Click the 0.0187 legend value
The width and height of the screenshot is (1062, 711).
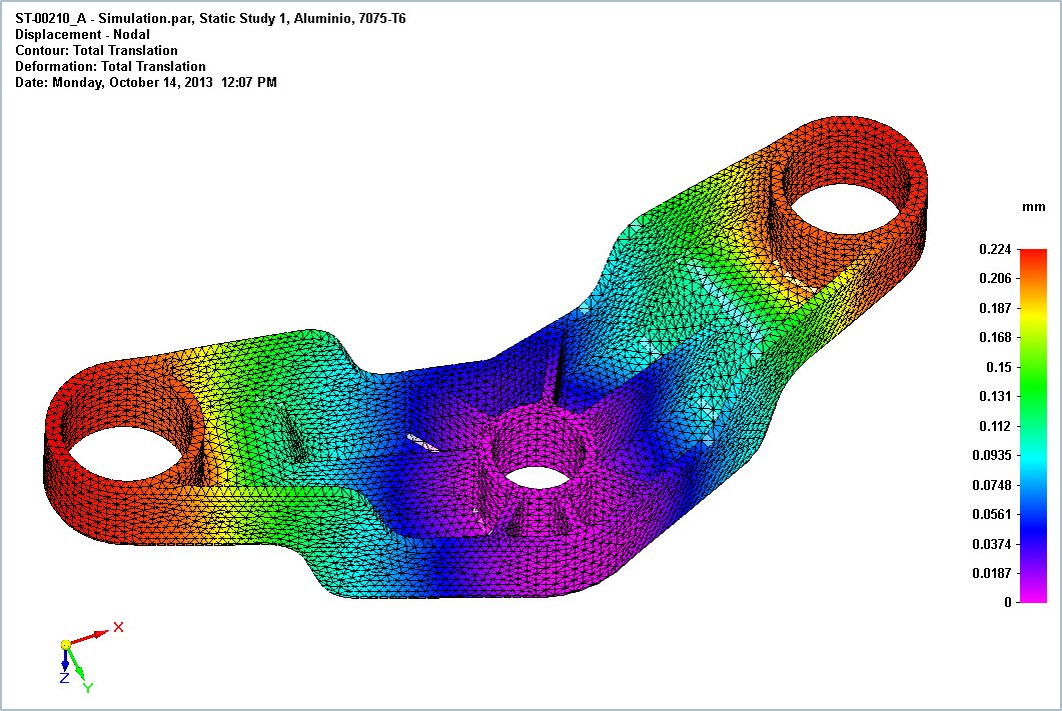pos(992,573)
